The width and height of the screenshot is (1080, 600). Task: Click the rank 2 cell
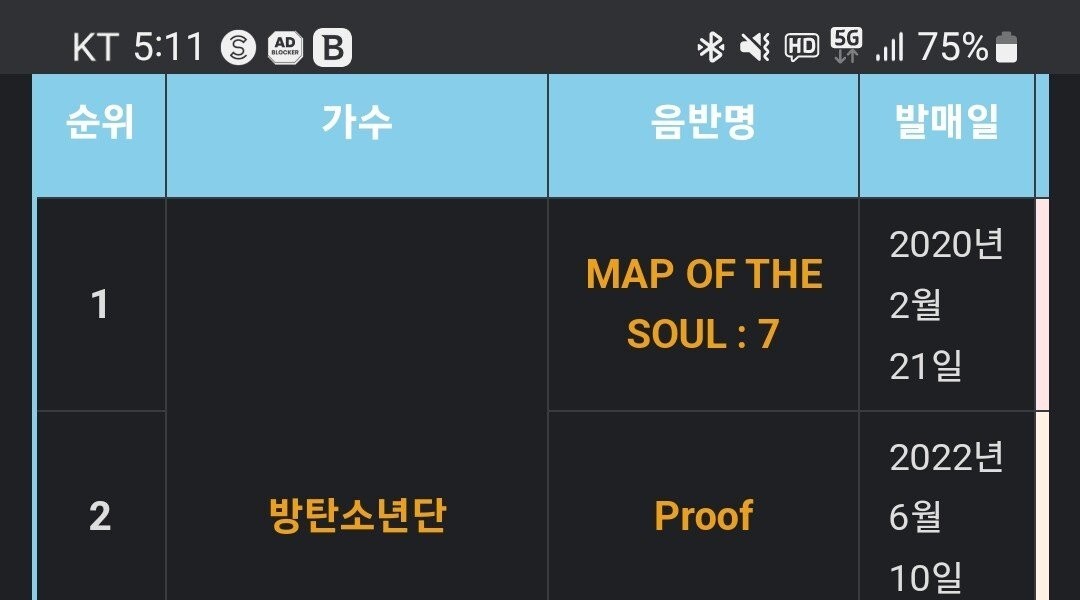coord(100,516)
